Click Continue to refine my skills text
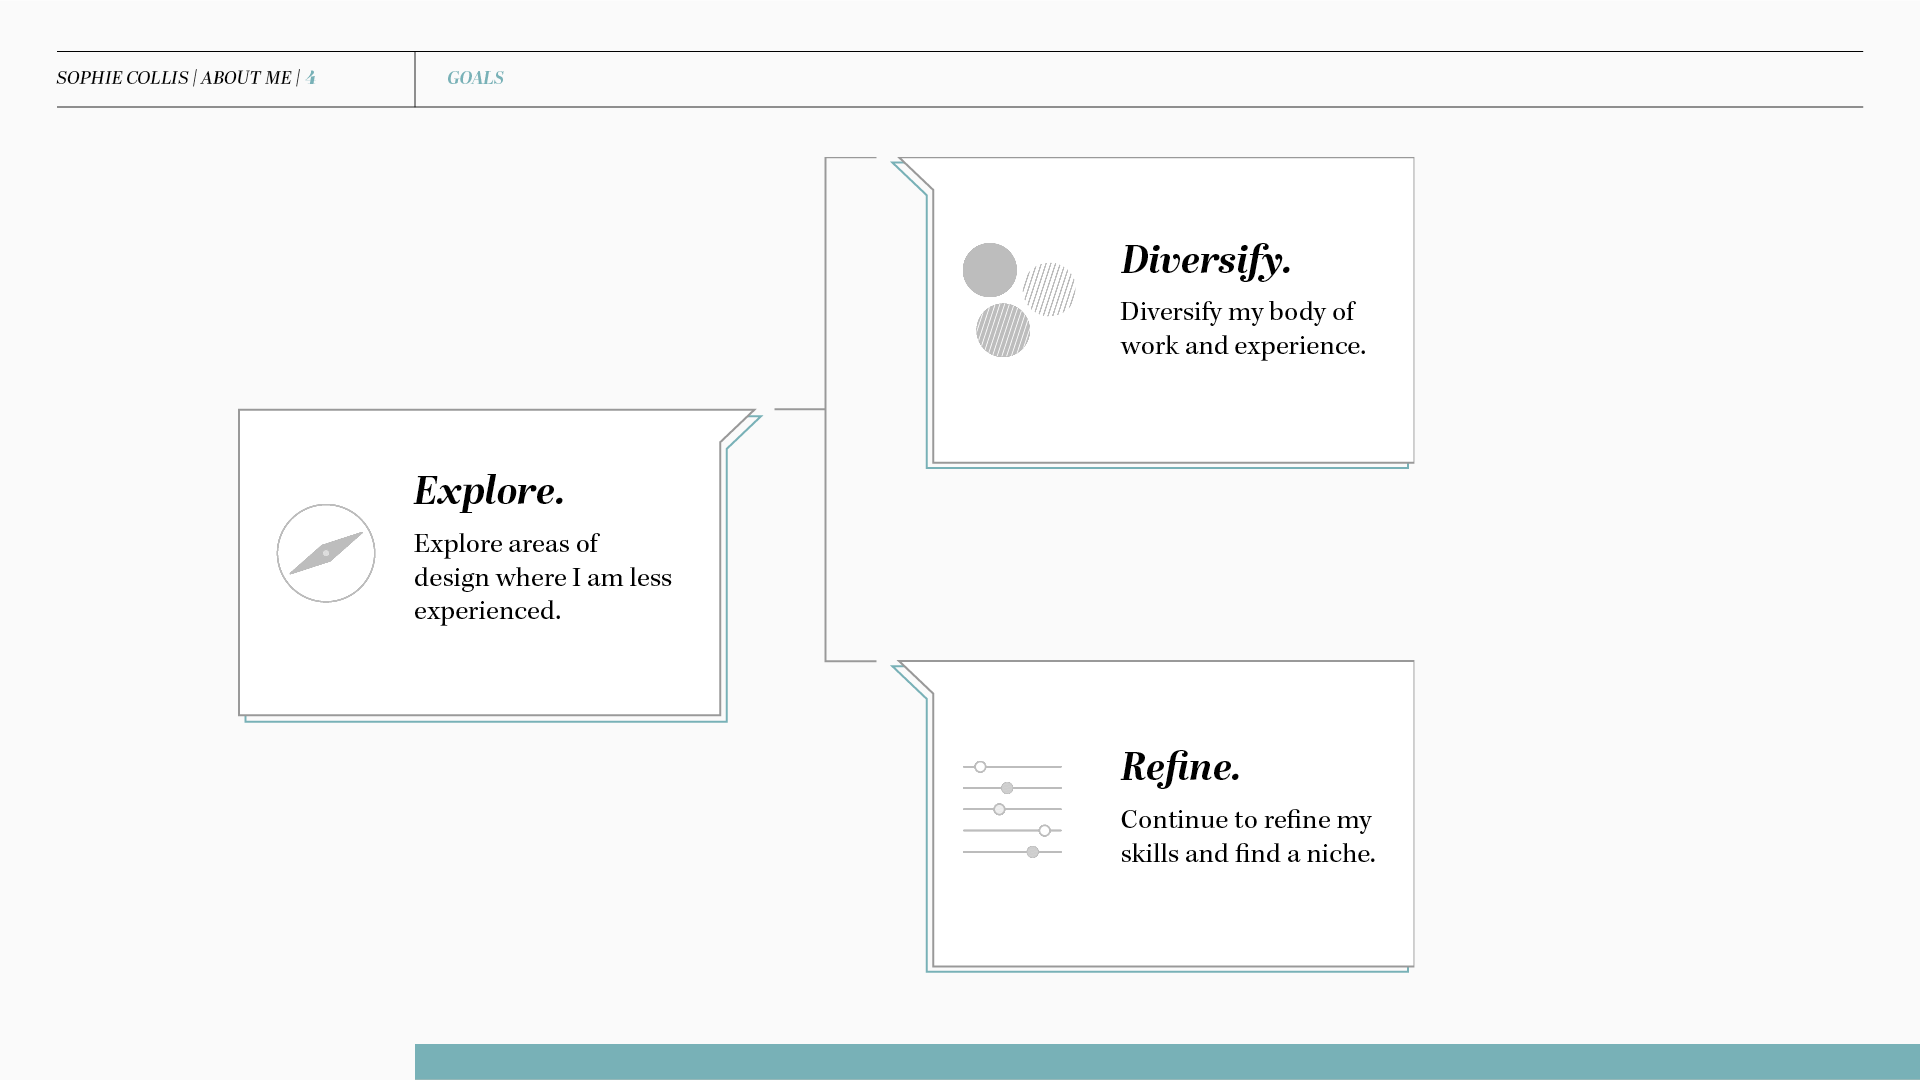 click(x=1247, y=836)
